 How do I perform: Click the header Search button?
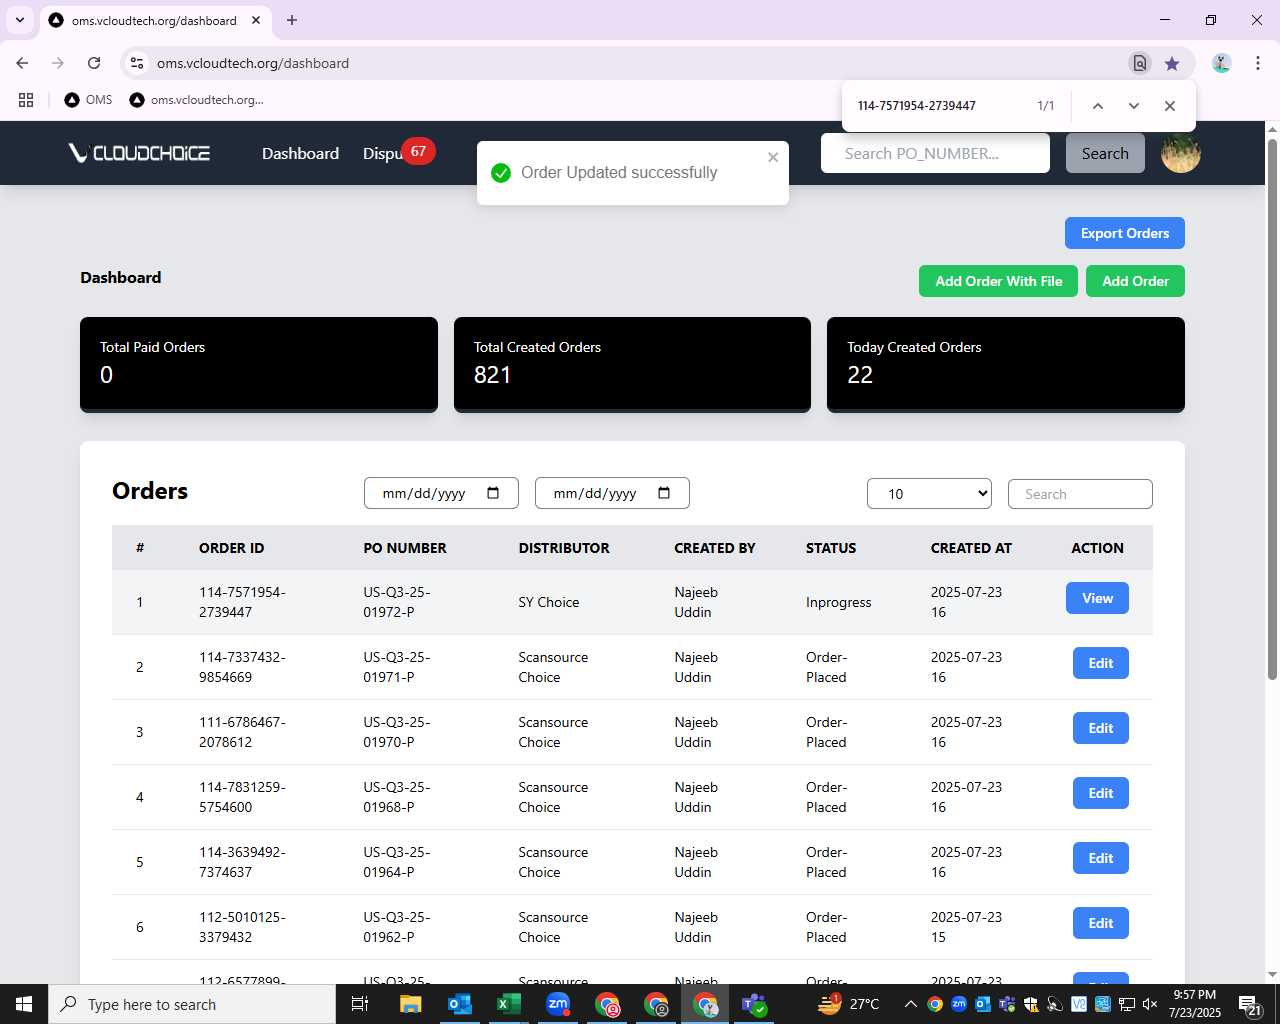click(1105, 153)
